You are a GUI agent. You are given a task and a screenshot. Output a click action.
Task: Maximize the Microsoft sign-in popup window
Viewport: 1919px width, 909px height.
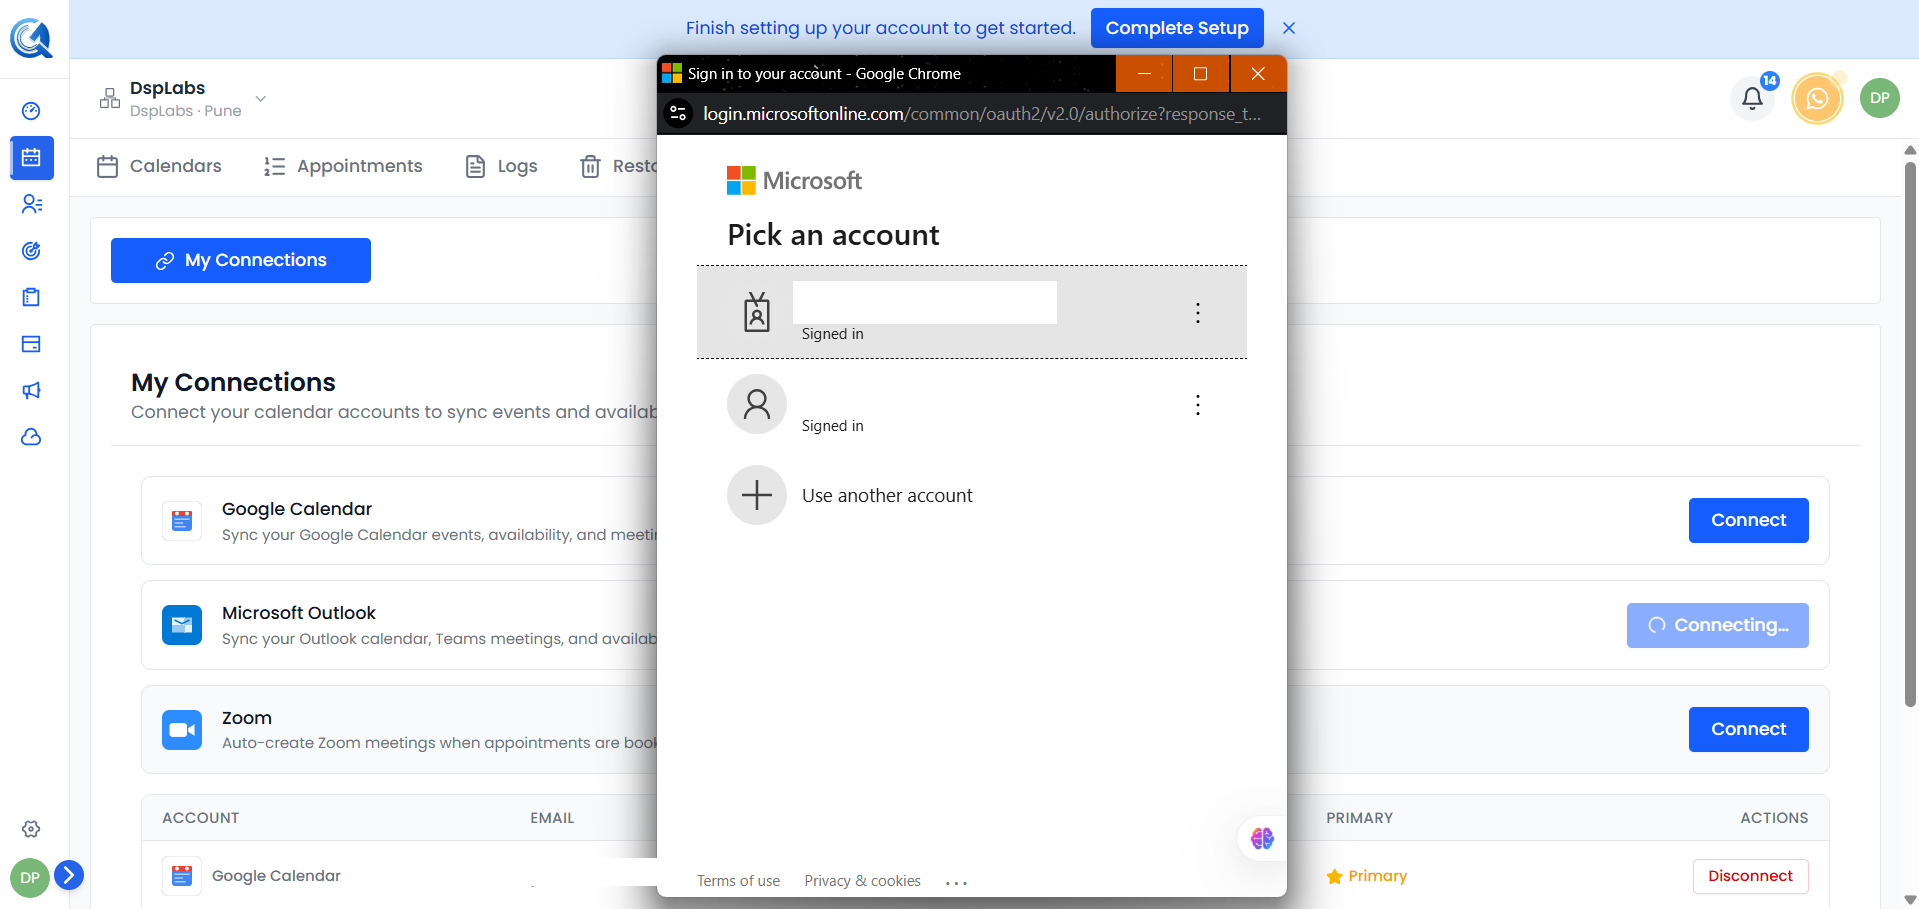click(1201, 74)
